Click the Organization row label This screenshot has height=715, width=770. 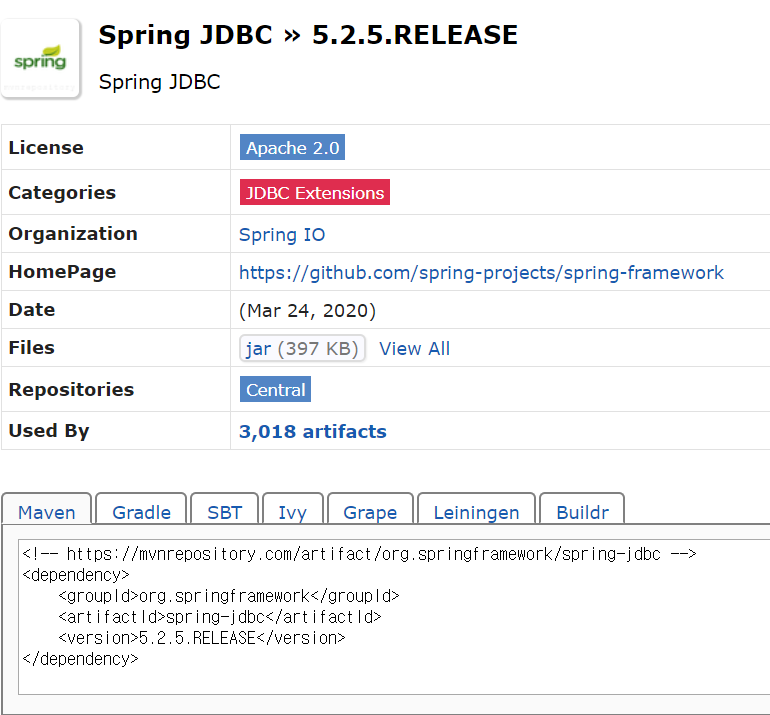(73, 234)
